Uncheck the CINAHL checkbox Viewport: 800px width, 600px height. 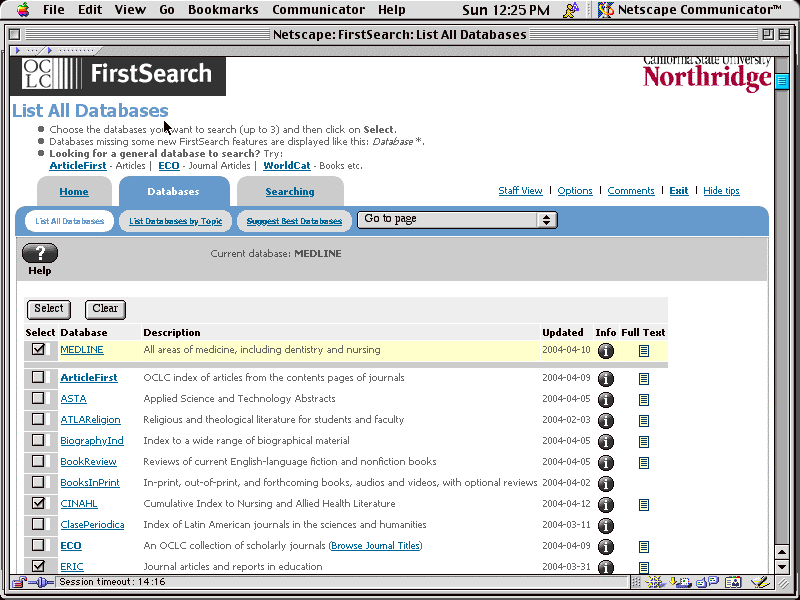tap(38, 503)
